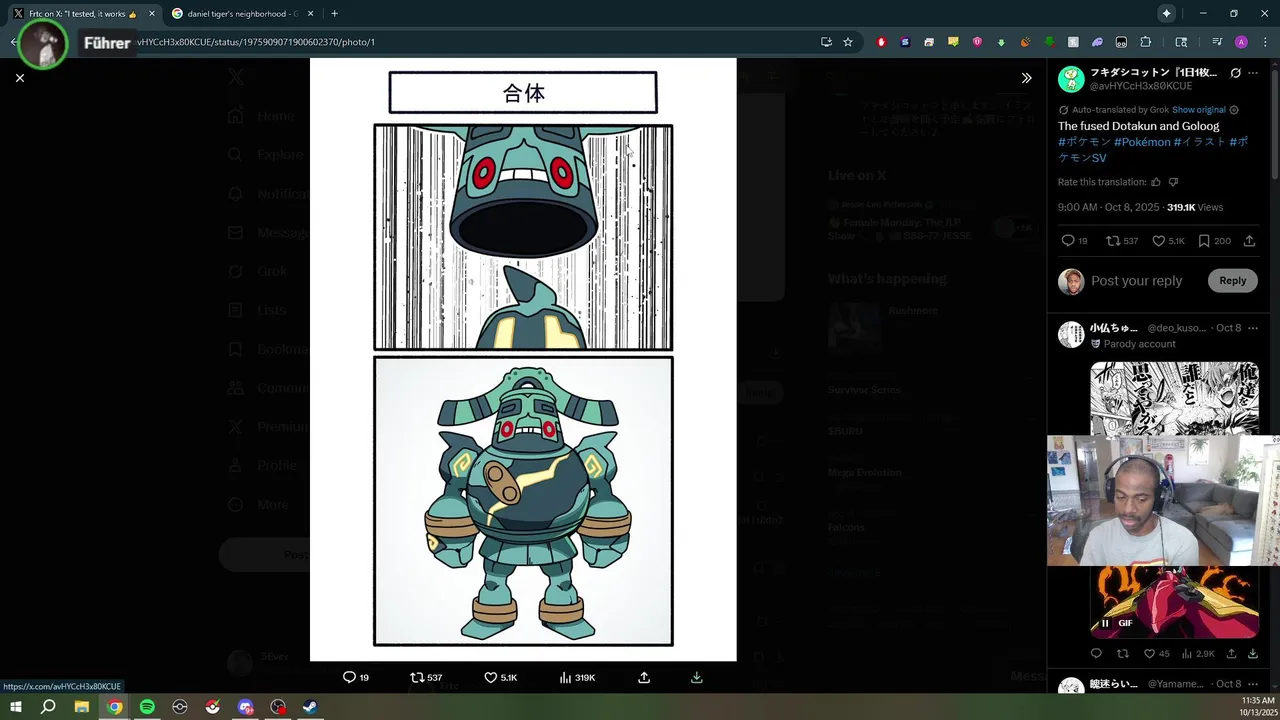
Task: Click the Gemini sparkle button in title bar
Action: coord(1166,13)
